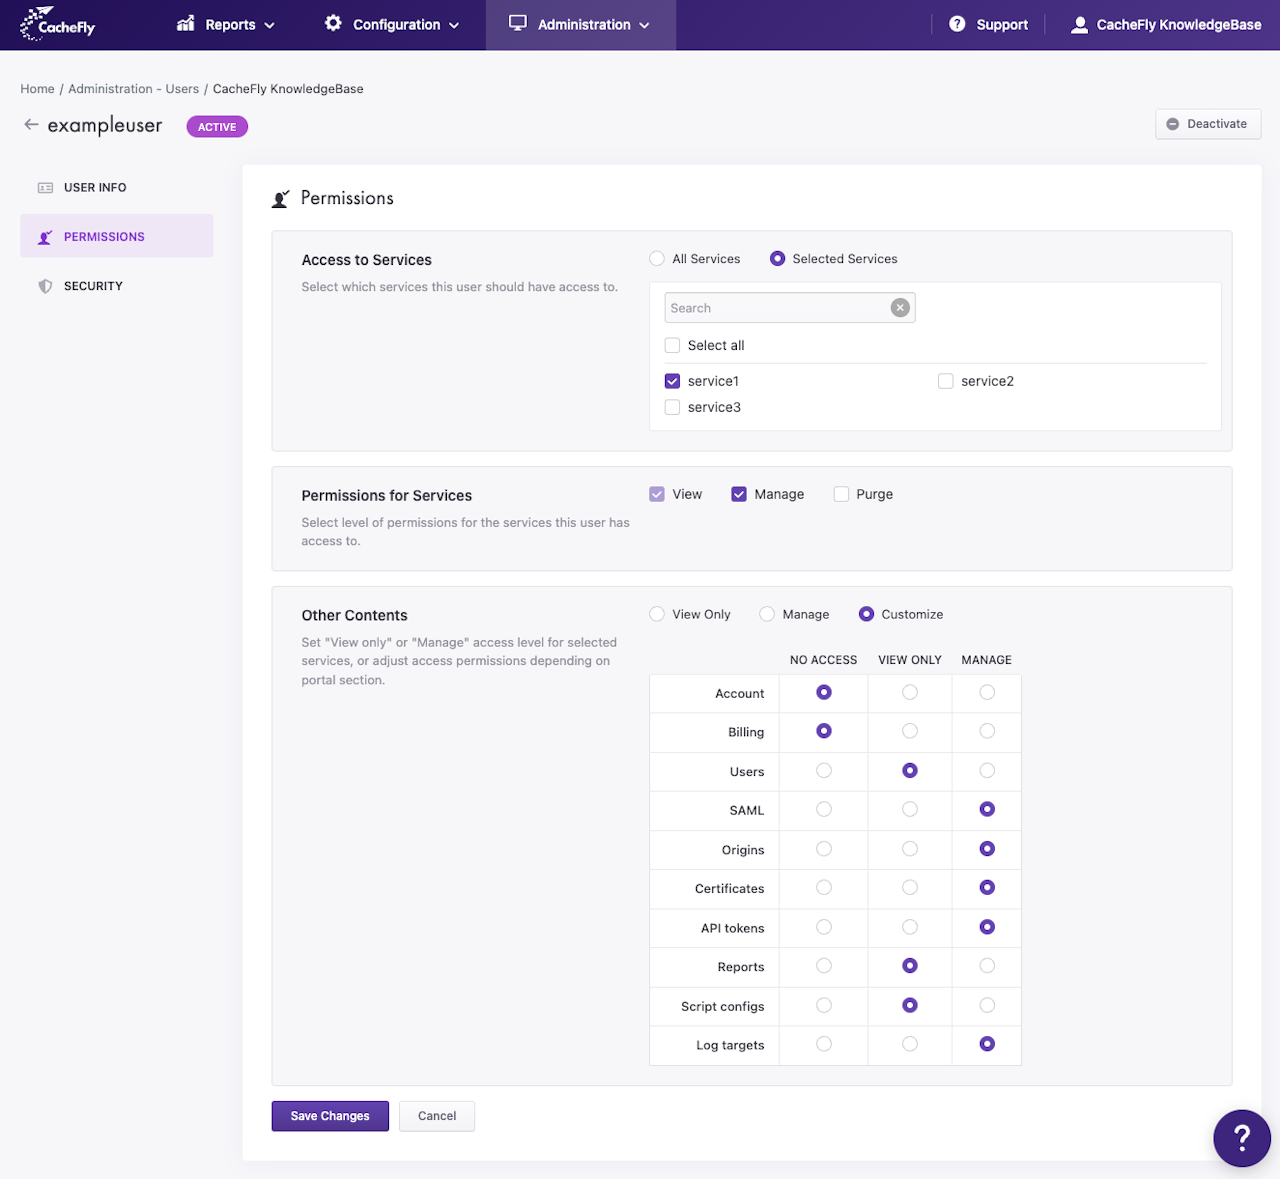1280x1179 pixels.
Task: Click the CacheFly logo
Action: [x=57, y=24]
